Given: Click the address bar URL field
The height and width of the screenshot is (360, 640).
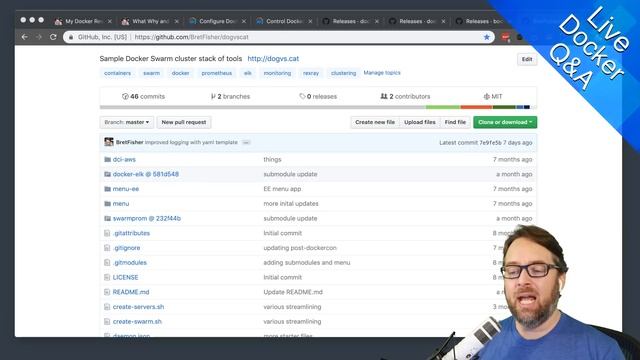Looking at the screenshot, I should [279, 37].
